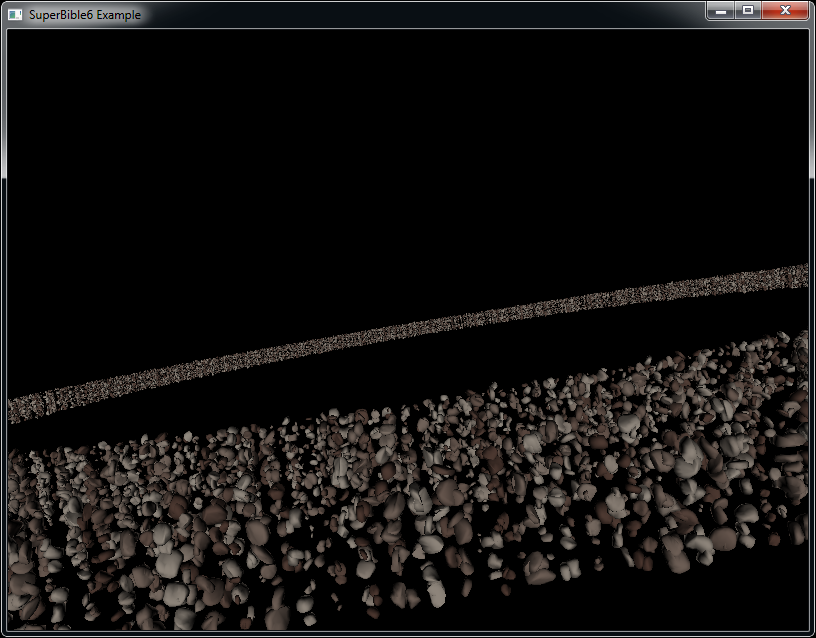Maximize the SuperBible6 Example window
Viewport: 816px width, 638px height.
(748, 10)
